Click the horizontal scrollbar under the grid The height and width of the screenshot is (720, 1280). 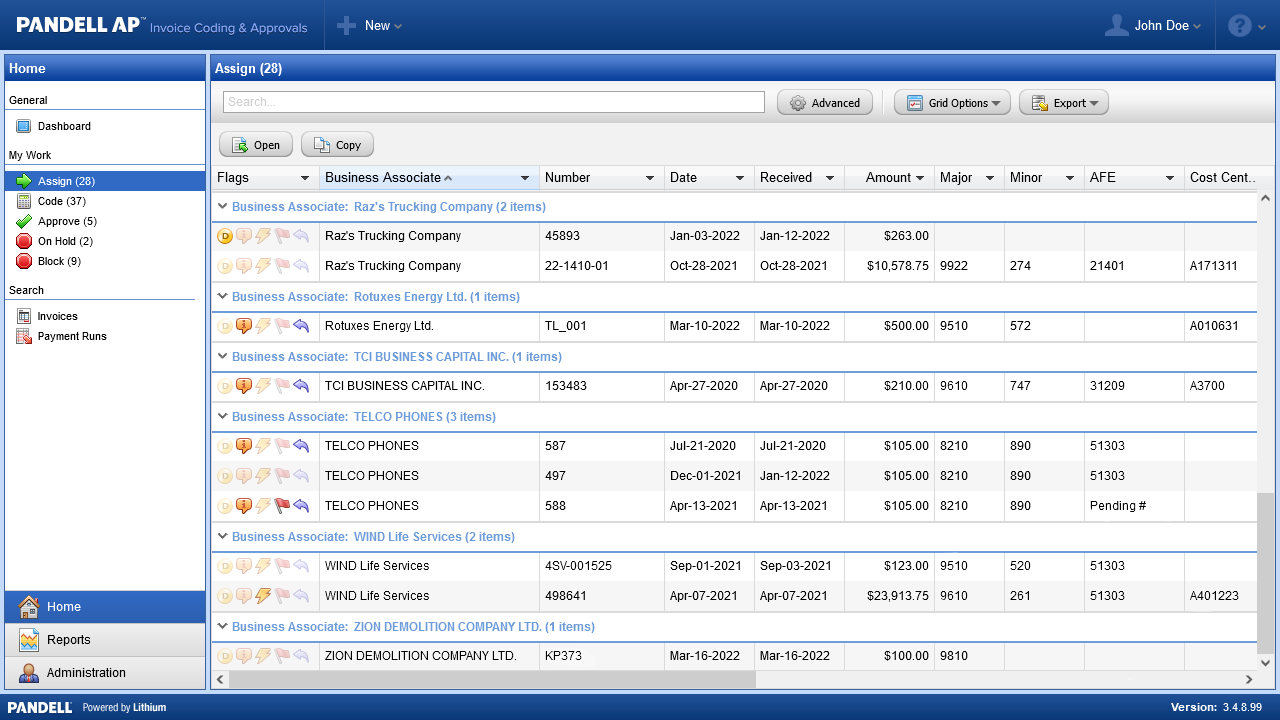492,679
